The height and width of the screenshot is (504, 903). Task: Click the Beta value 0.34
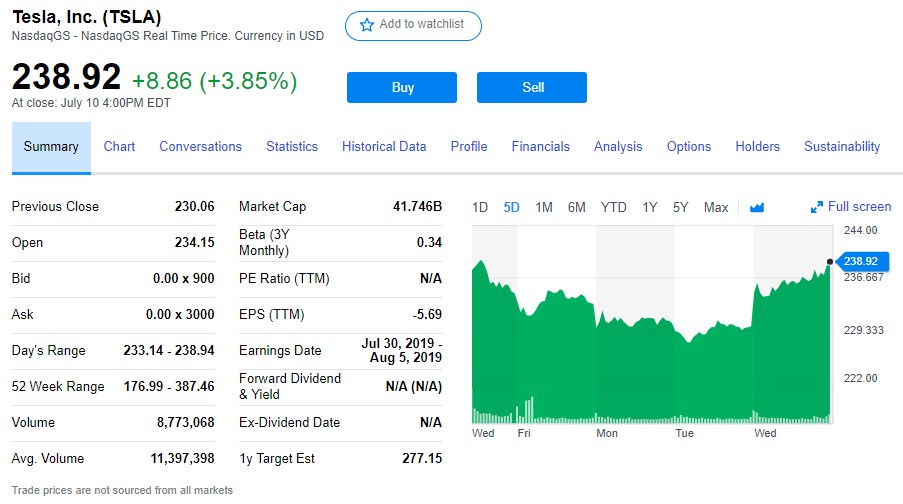(429, 242)
